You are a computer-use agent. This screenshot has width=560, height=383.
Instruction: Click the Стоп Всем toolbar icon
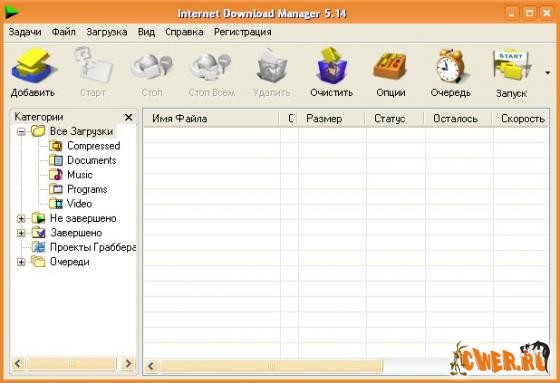click(211, 66)
